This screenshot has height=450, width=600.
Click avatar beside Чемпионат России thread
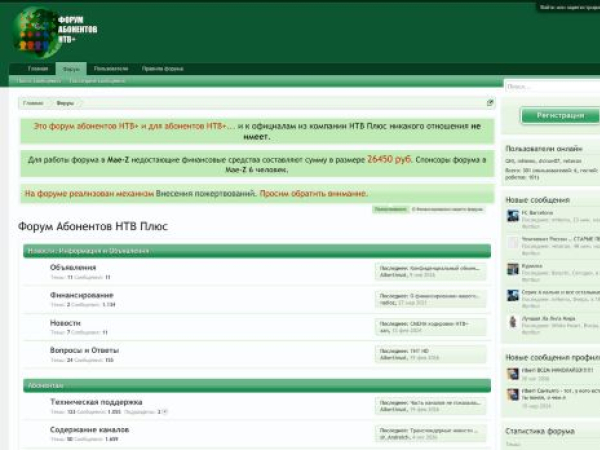[513, 242]
